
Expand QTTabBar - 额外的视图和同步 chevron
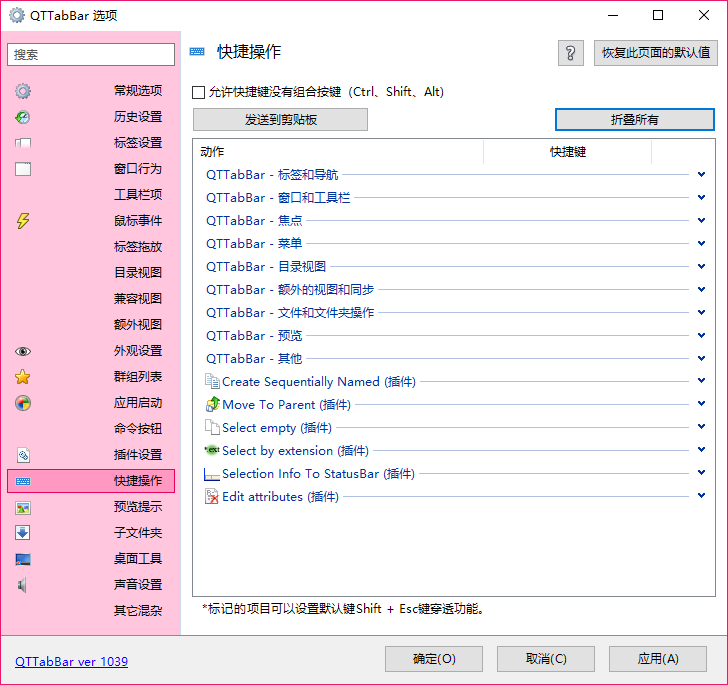(x=702, y=289)
